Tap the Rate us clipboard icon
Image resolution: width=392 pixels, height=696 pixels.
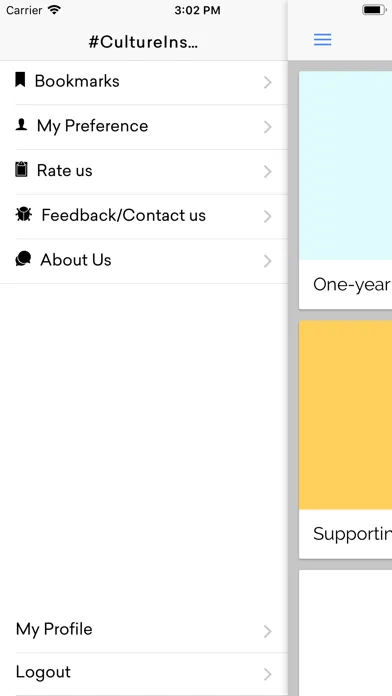(x=21, y=170)
